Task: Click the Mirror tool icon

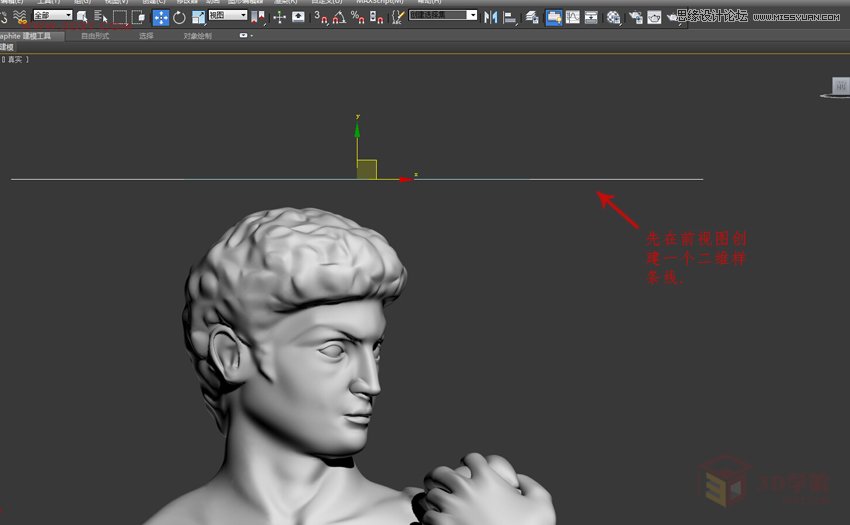Action: coord(490,17)
